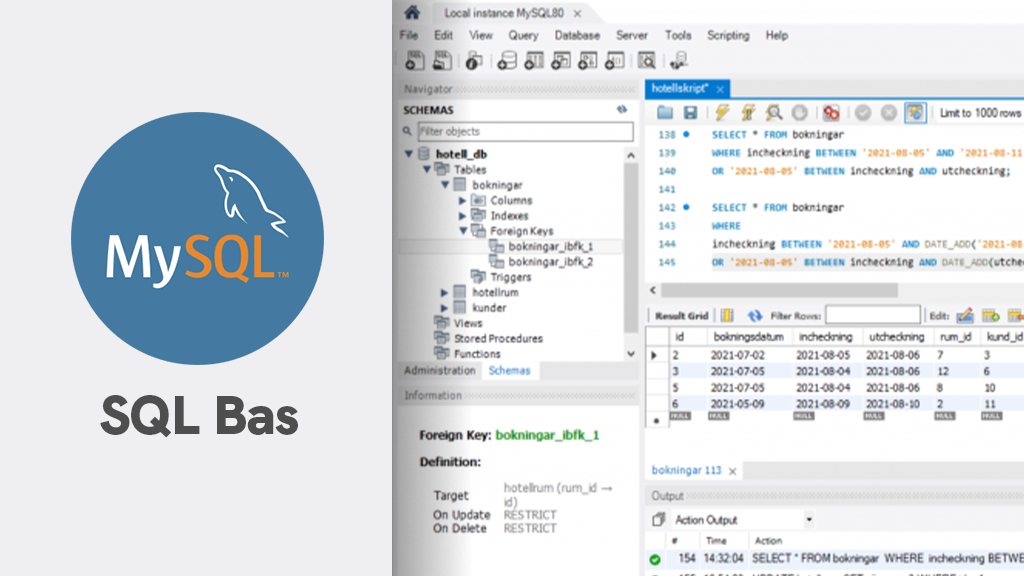This screenshot has height=576, width=1024.
Task: Select the bokningar 113 result tab
Action: (x=686, y=470)
